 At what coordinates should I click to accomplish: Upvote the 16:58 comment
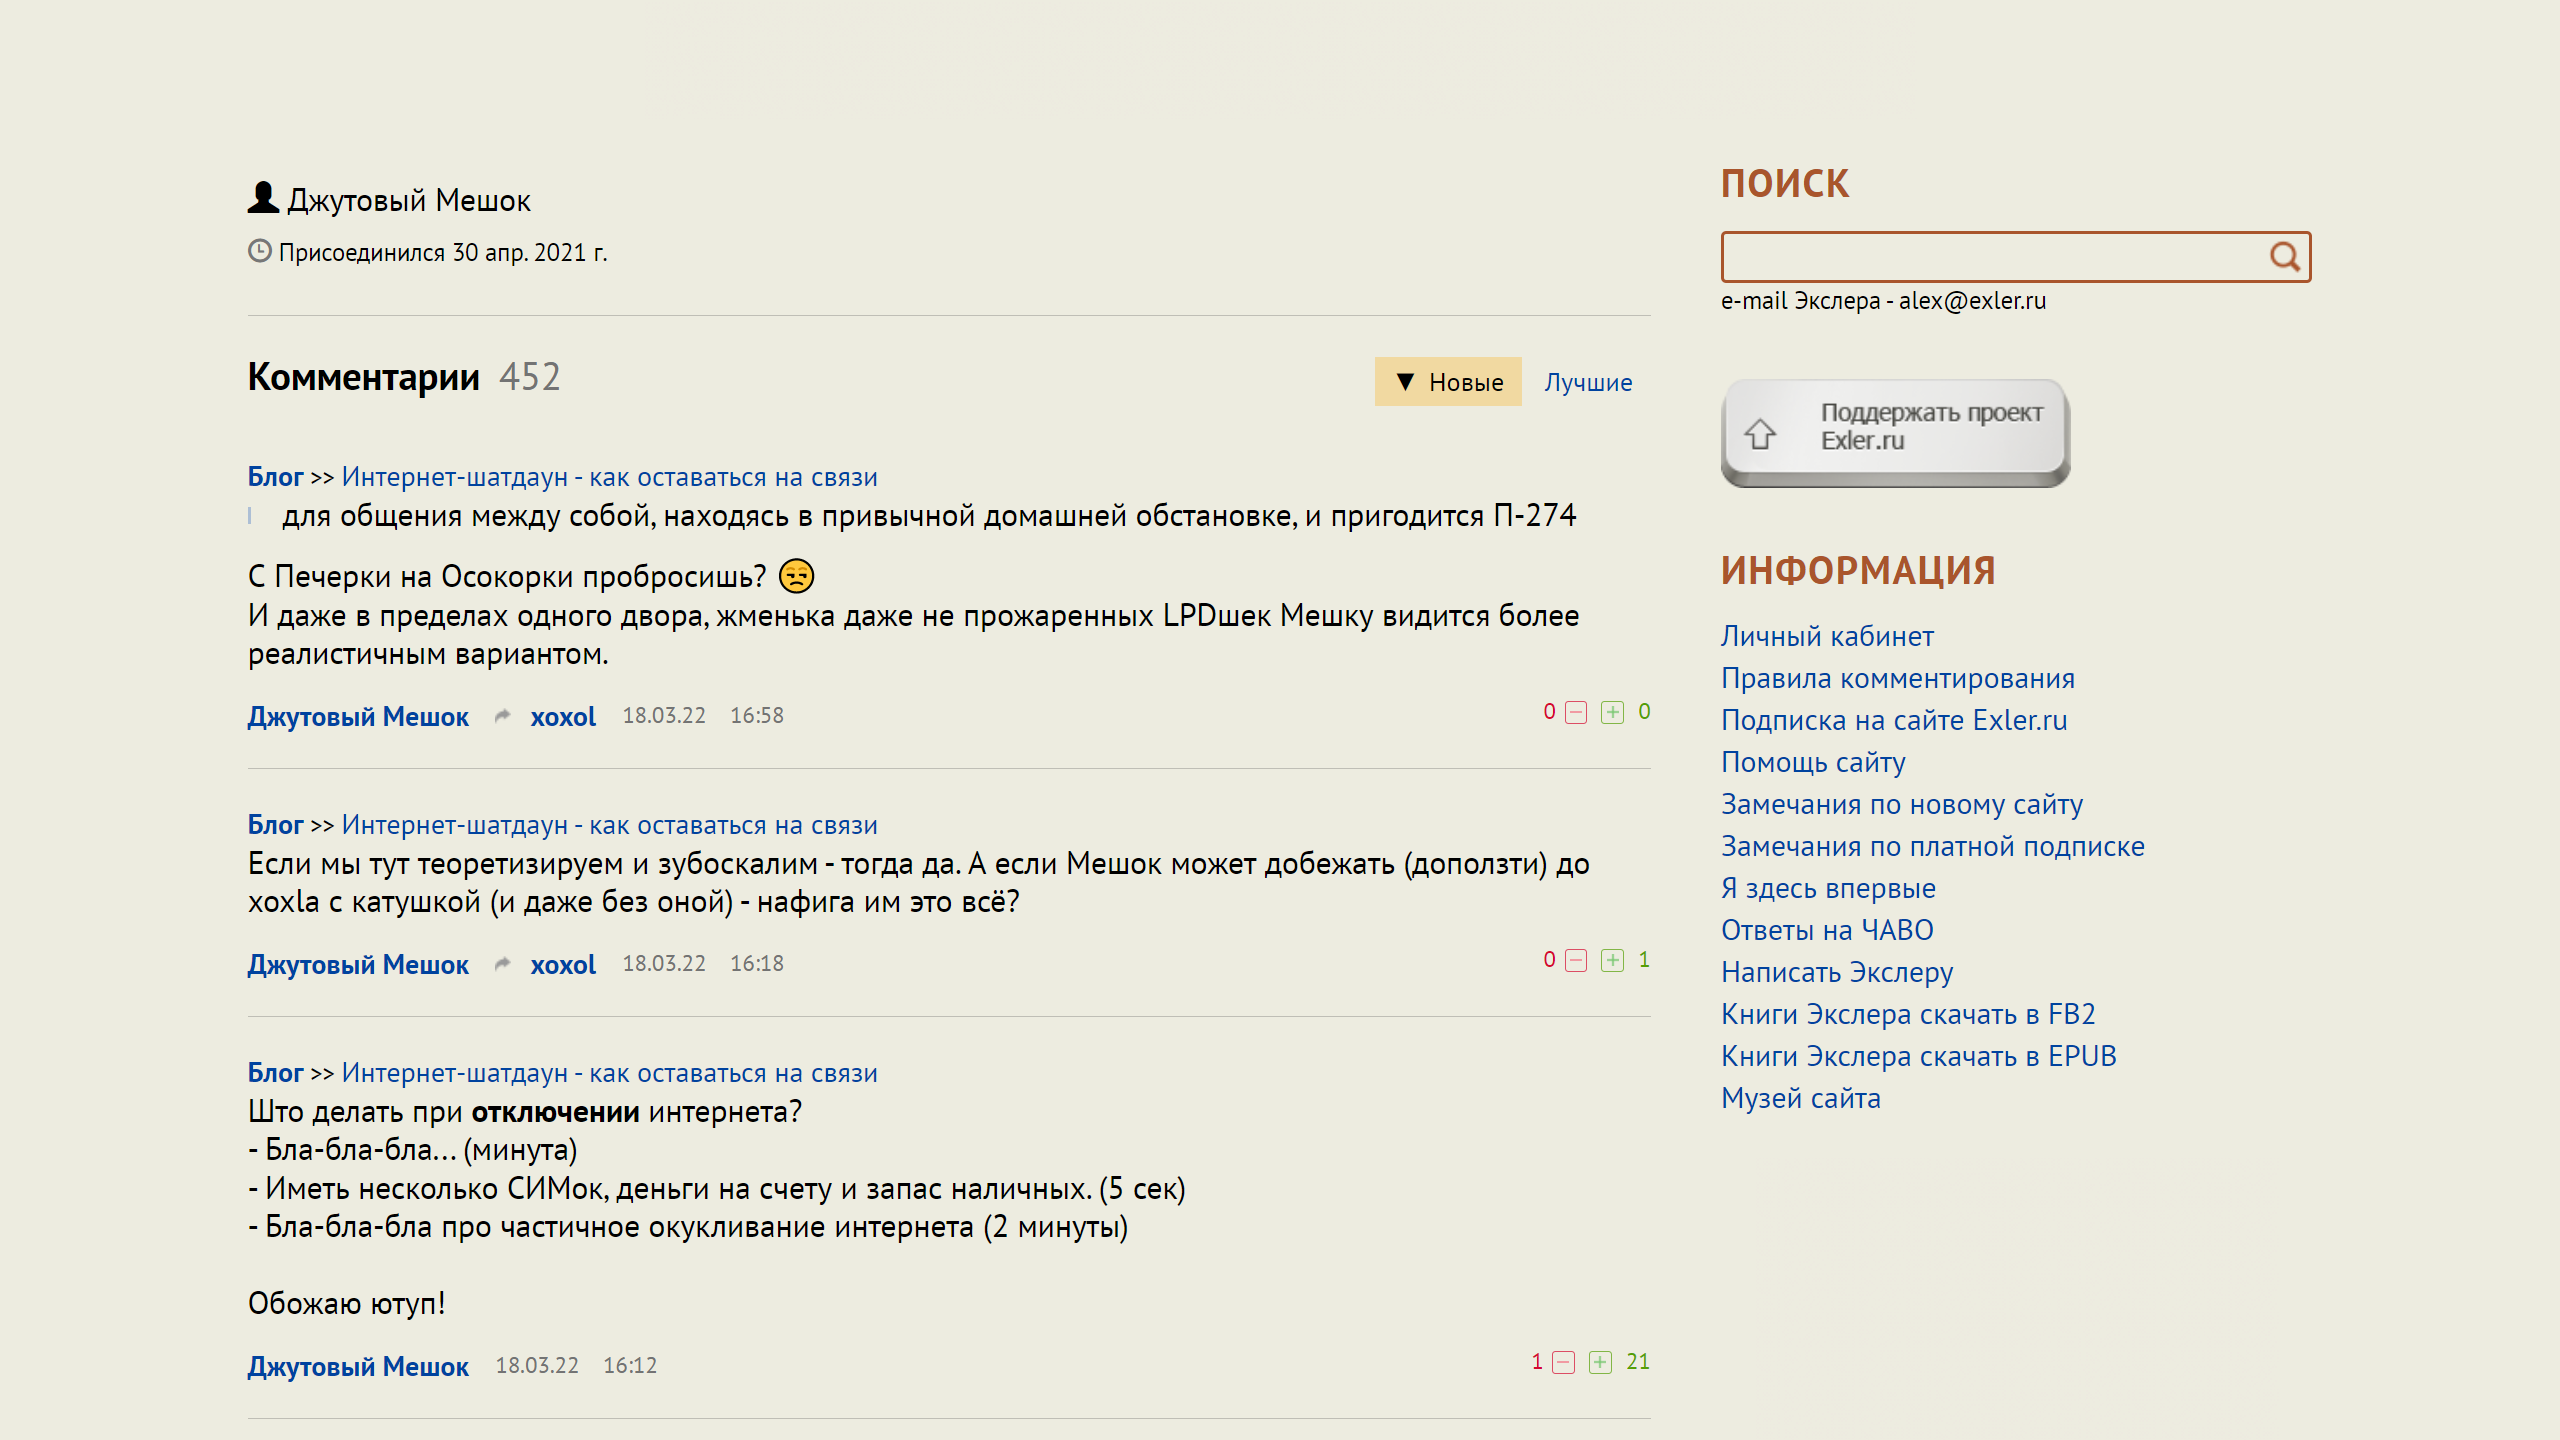click(x=1612, y=713)
